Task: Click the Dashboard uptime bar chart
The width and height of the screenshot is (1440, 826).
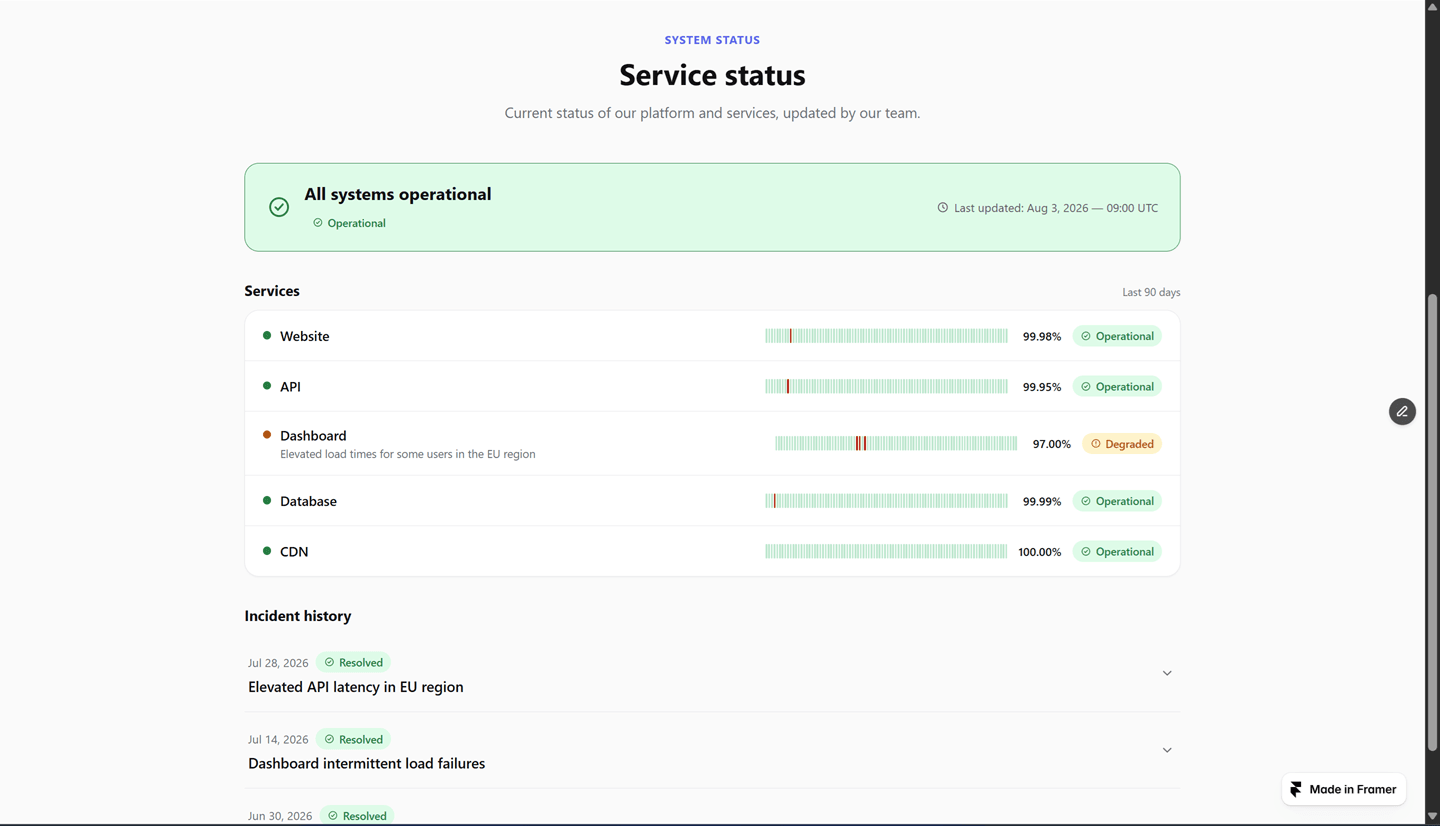Action: 896,444
